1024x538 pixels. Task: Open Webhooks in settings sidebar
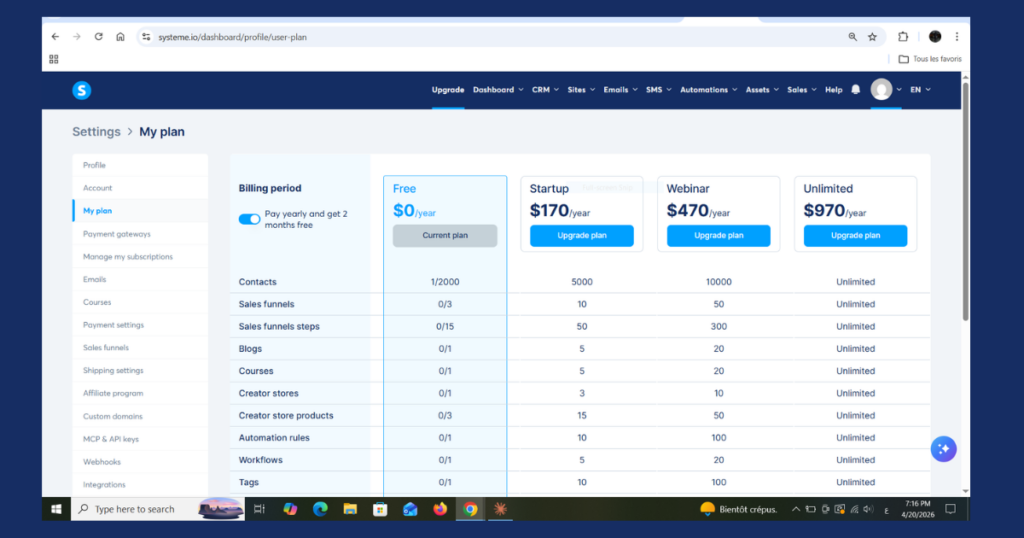pos(140,462)
